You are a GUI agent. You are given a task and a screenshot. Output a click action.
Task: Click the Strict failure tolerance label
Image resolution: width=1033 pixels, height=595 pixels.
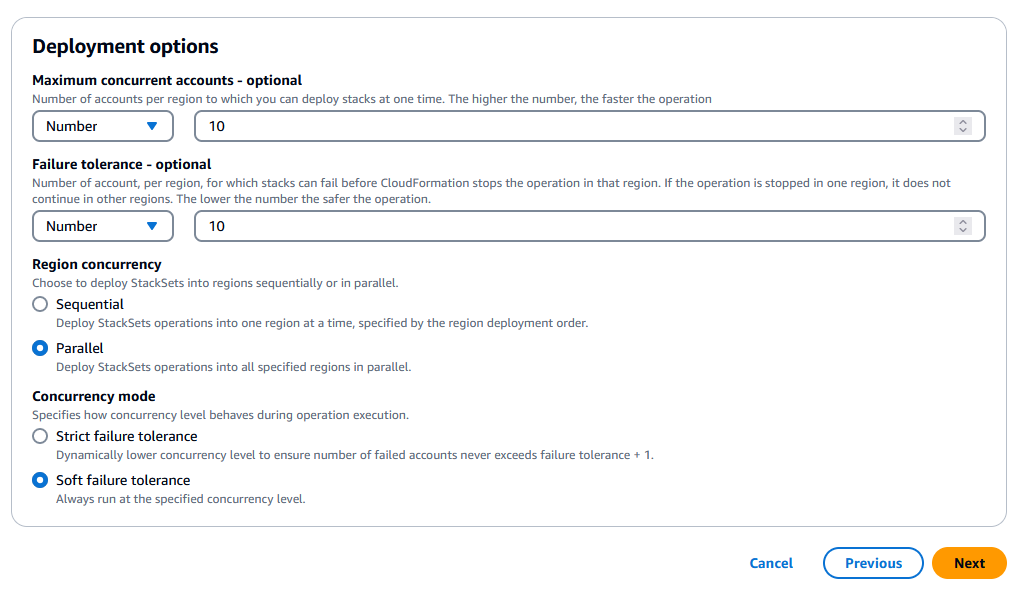click(127, 436)
